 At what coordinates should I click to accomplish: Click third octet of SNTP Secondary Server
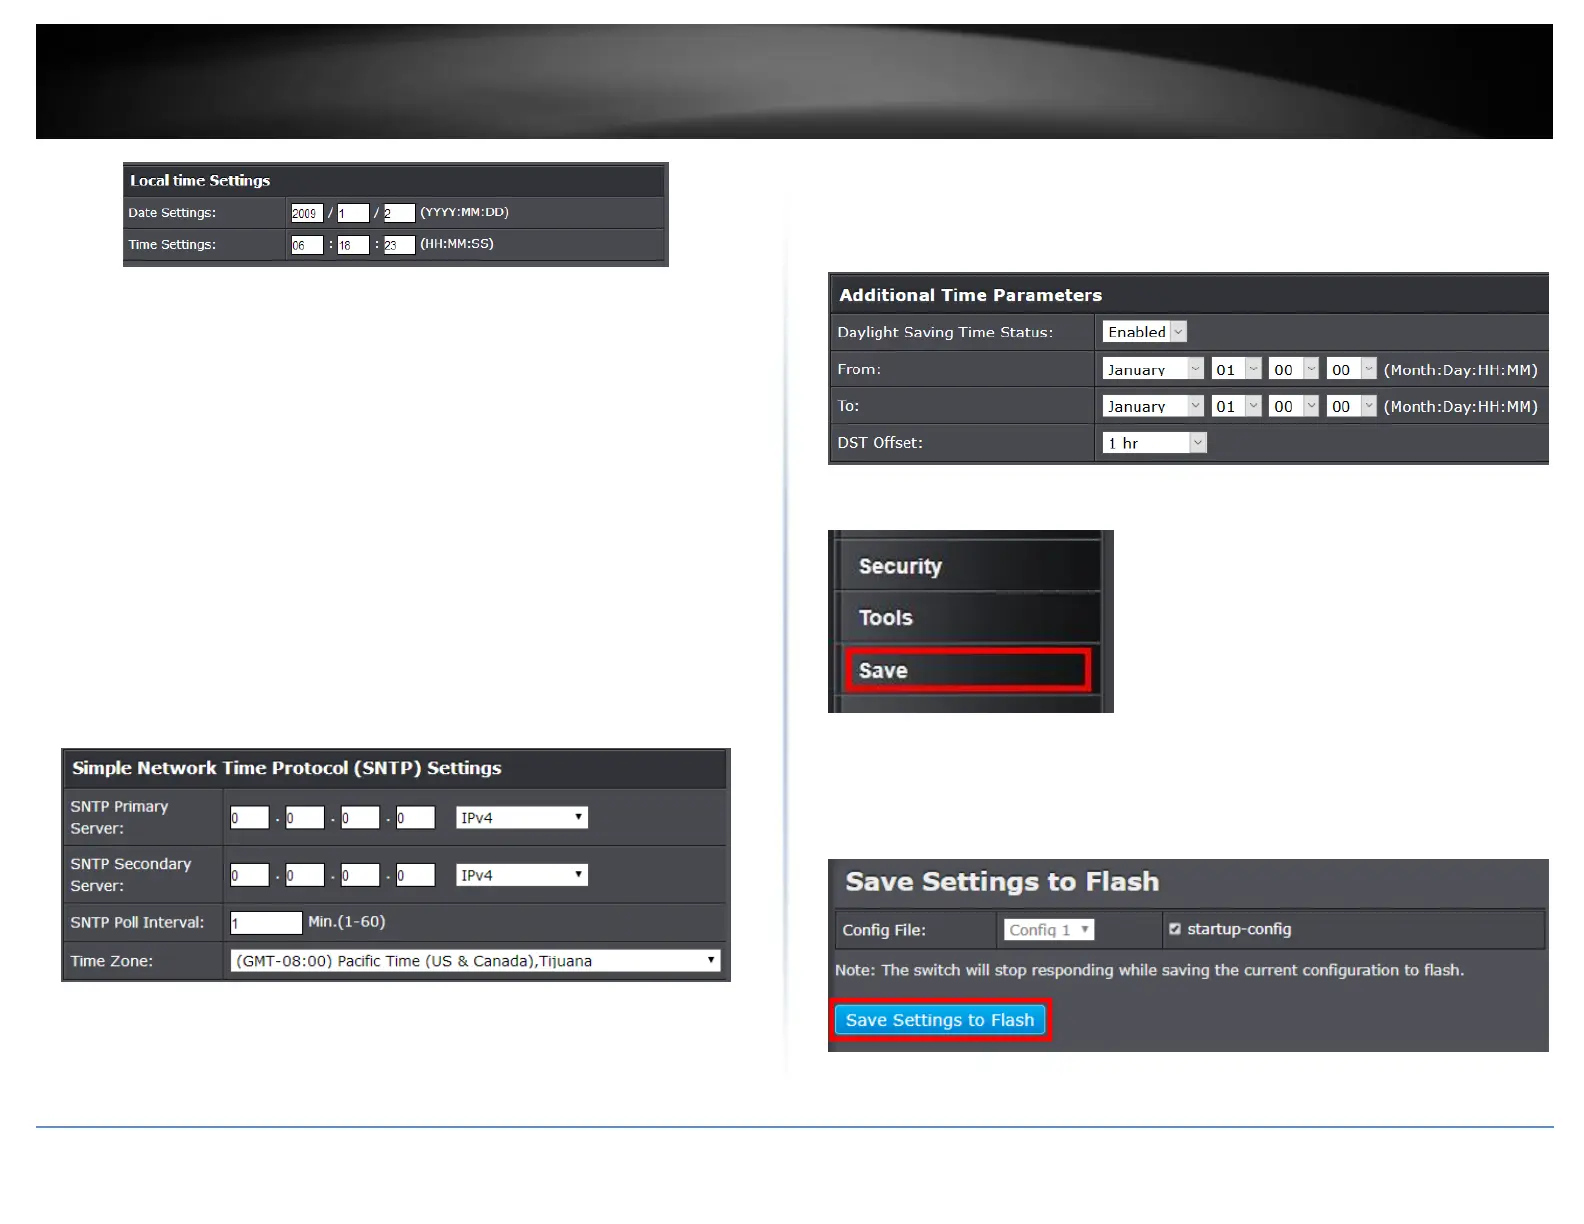tap(360, 875)
